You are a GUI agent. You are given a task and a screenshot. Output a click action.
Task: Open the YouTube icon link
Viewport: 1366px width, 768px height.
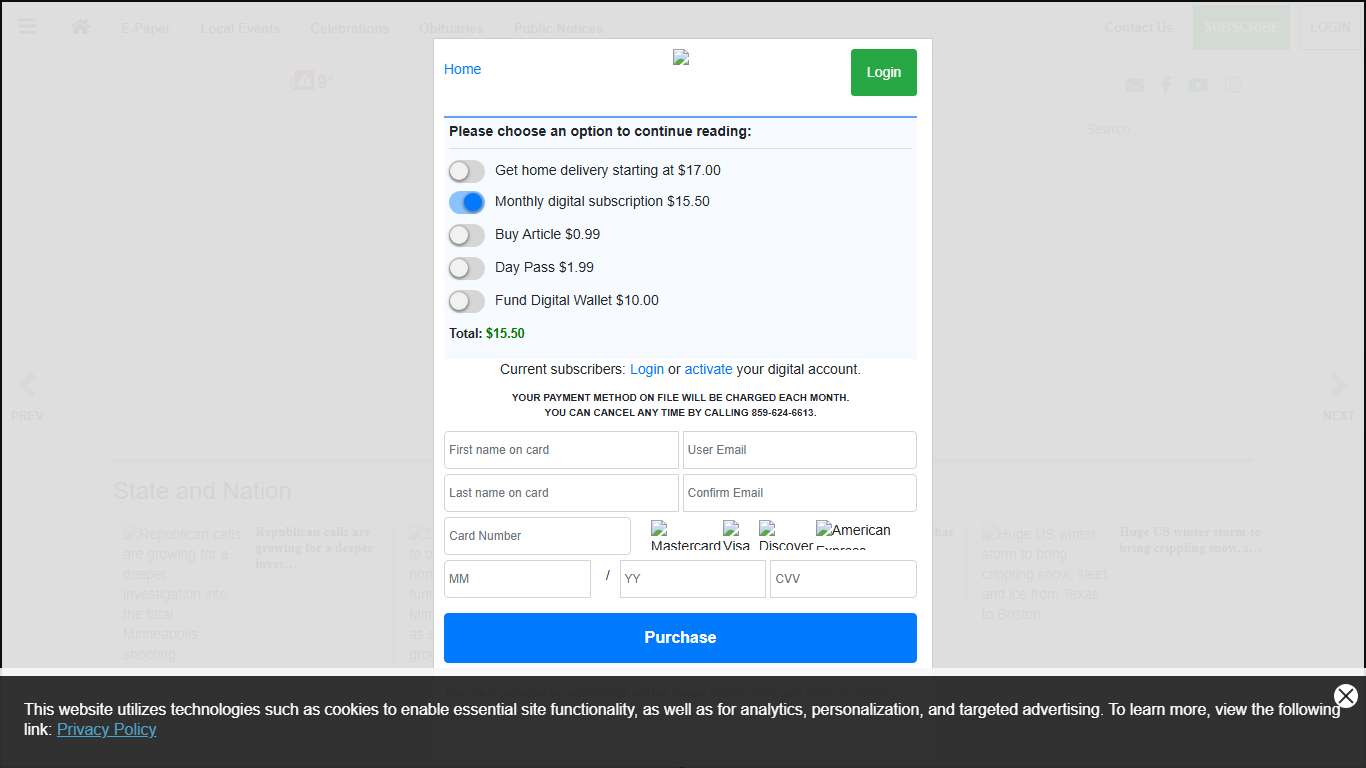[x=1198, y=85]
